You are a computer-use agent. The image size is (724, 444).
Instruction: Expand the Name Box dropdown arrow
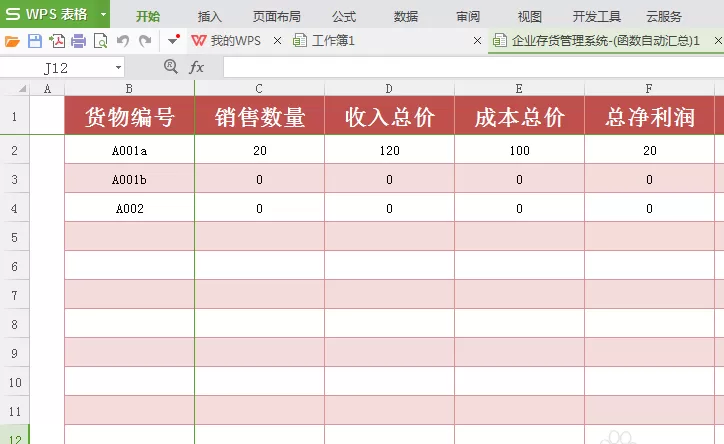coord(118,68)
